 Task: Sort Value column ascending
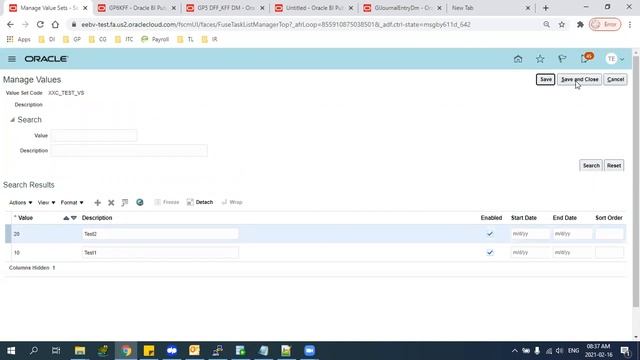pyautogui.click(x=66, y=218)
